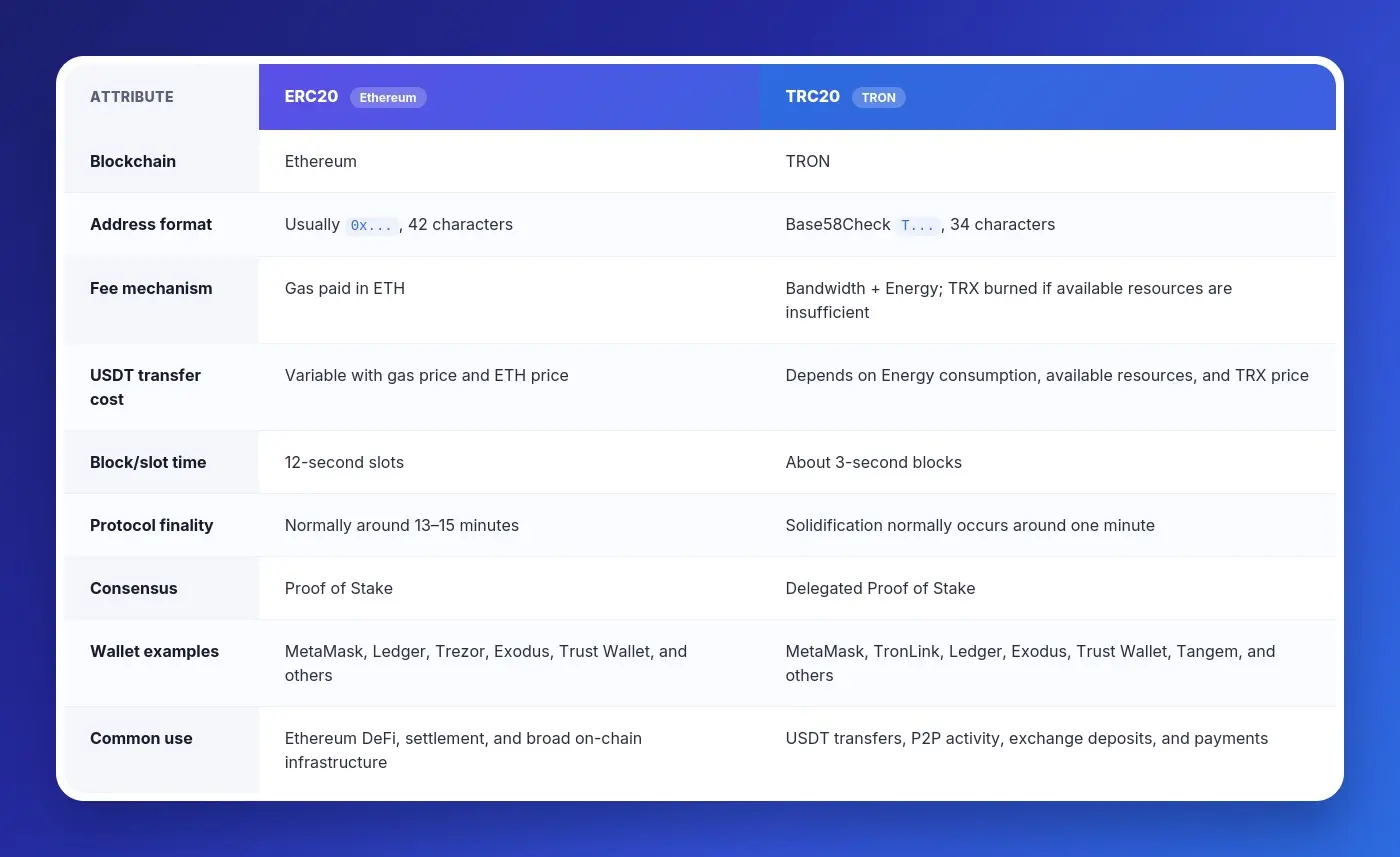Select the Blockchain row label
This screenshot has width=1400, height=857.
[133, 161]
